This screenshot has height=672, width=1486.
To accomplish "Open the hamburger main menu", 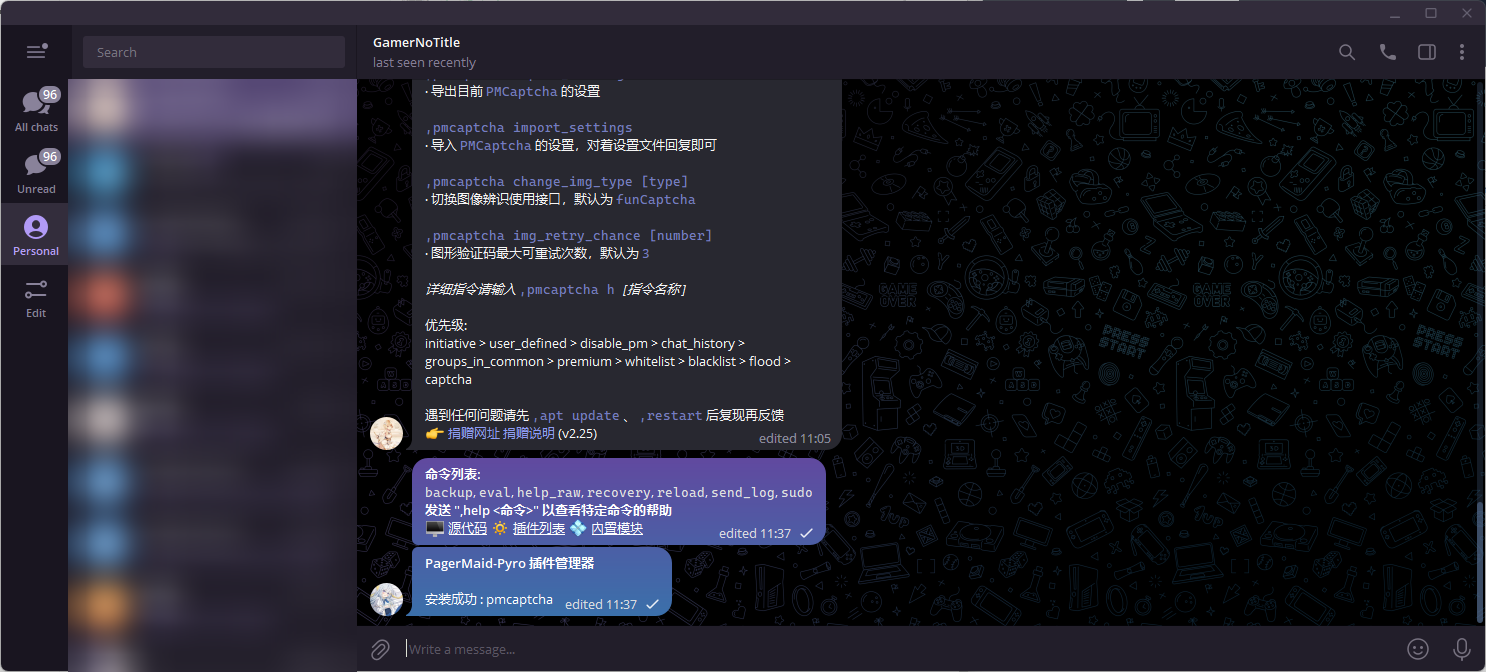I will point(36,52).
